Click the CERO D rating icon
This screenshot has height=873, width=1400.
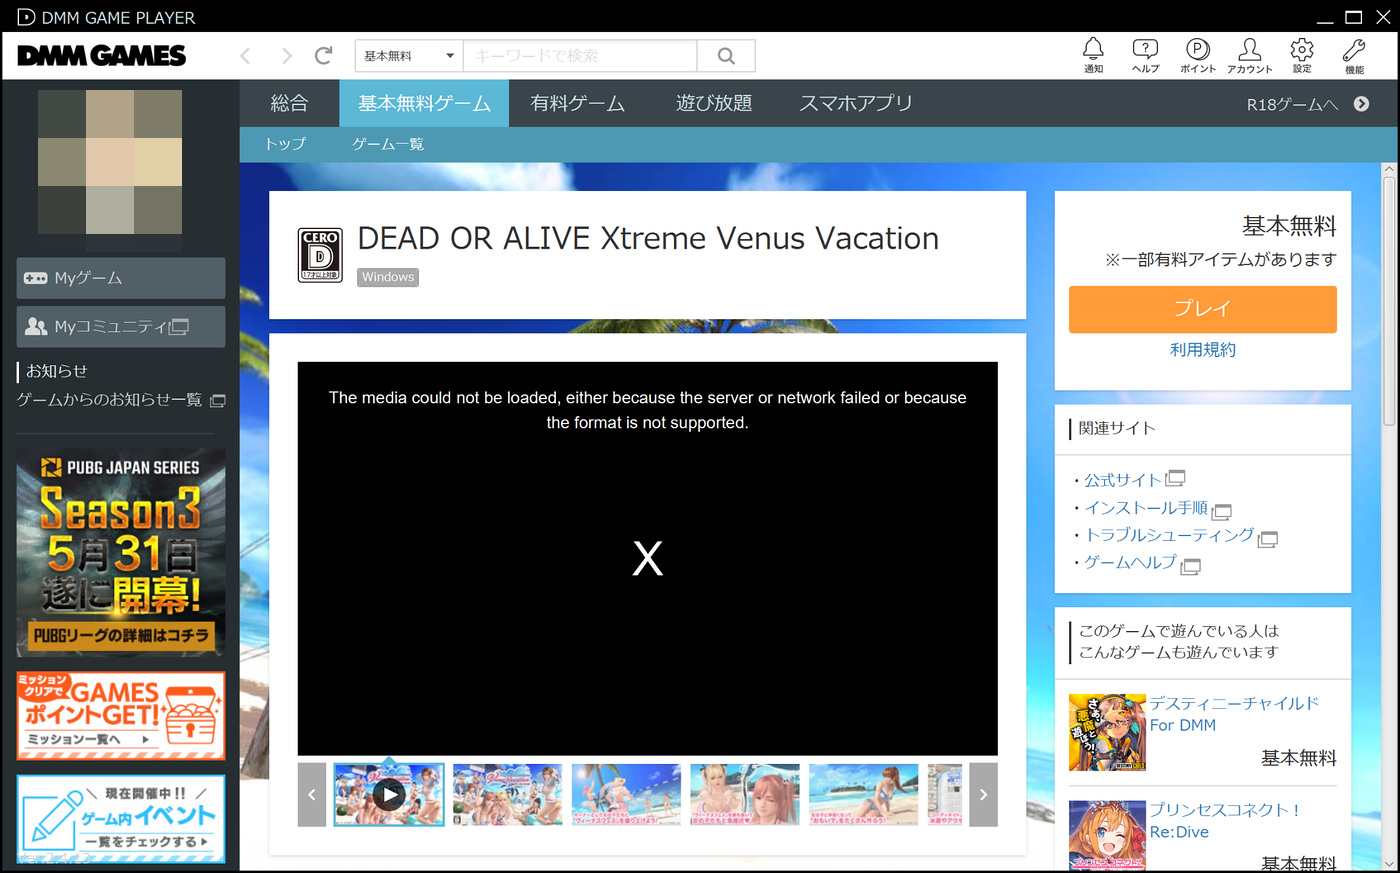(x=320, y=255)
